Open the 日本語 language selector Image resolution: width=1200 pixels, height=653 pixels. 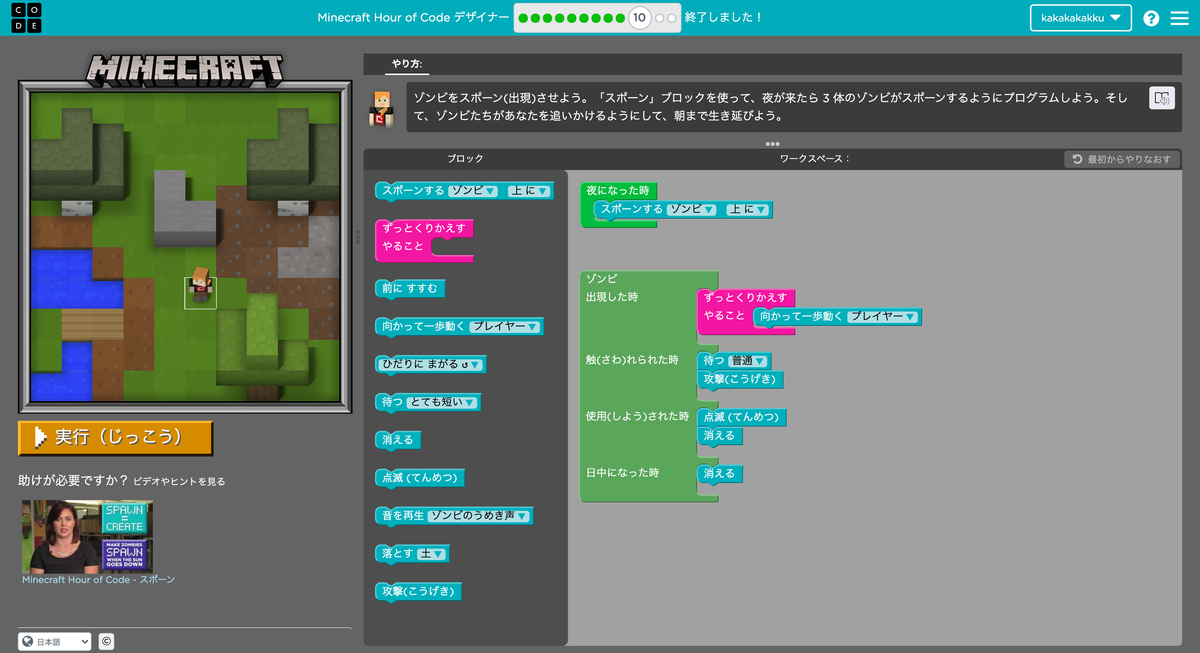[x=54, y=642]
